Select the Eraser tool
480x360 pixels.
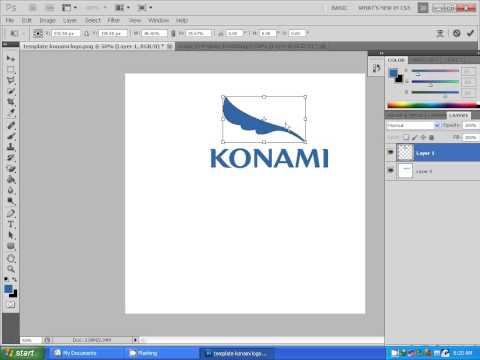click(x=11, y=169)
